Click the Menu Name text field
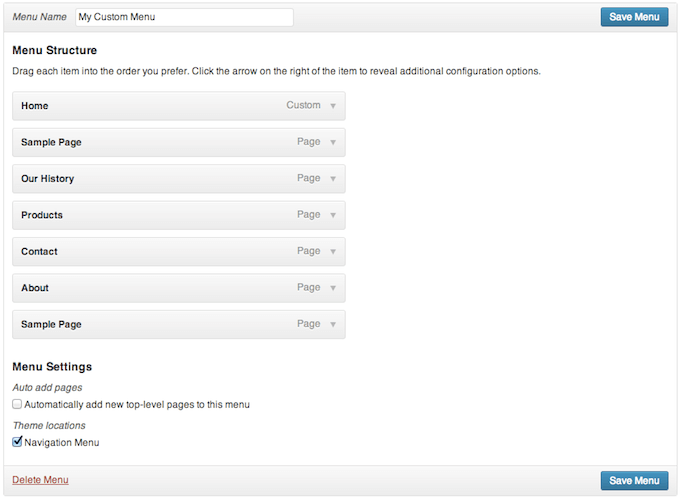This screenshot has width=680, height=501. 184,17
